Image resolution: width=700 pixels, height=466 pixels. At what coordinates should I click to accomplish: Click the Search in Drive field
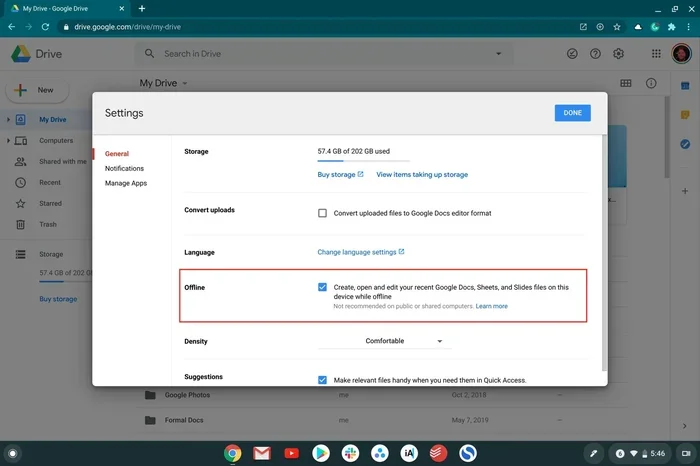click(x=324, y=54)
